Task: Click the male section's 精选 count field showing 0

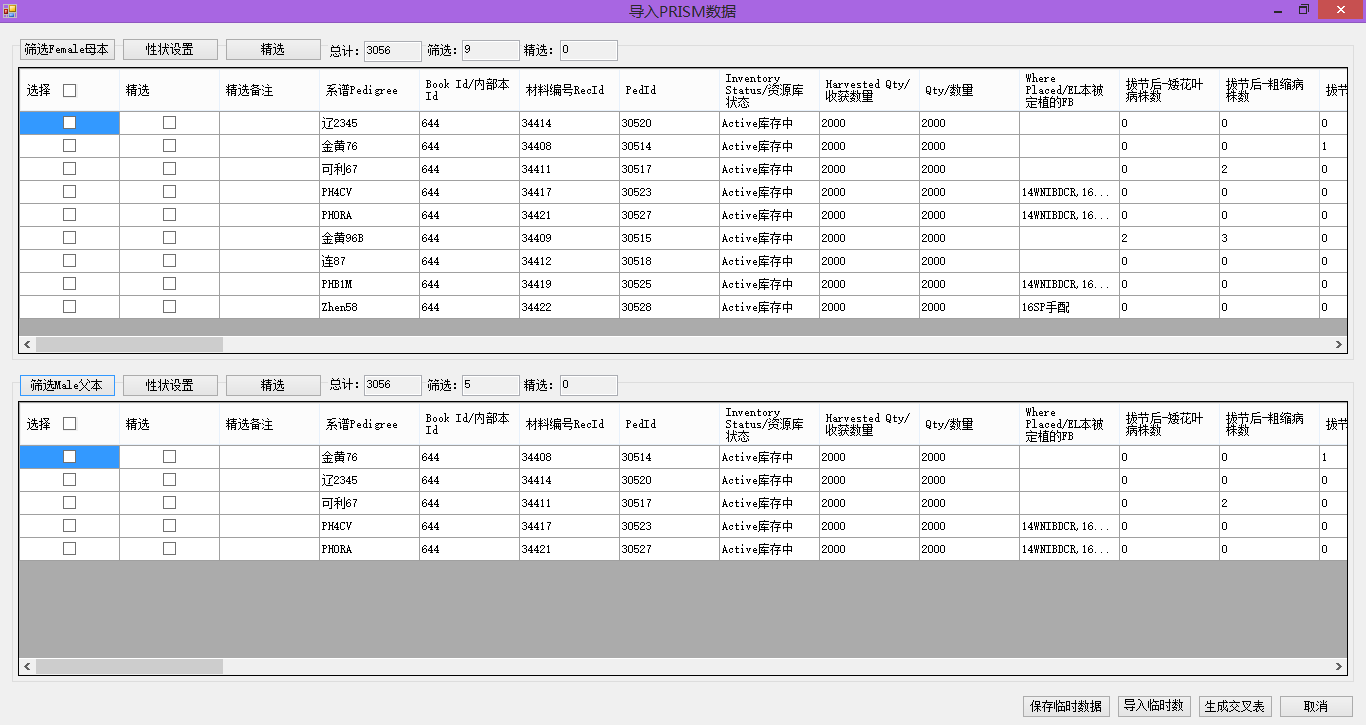Action: (588, 385)
